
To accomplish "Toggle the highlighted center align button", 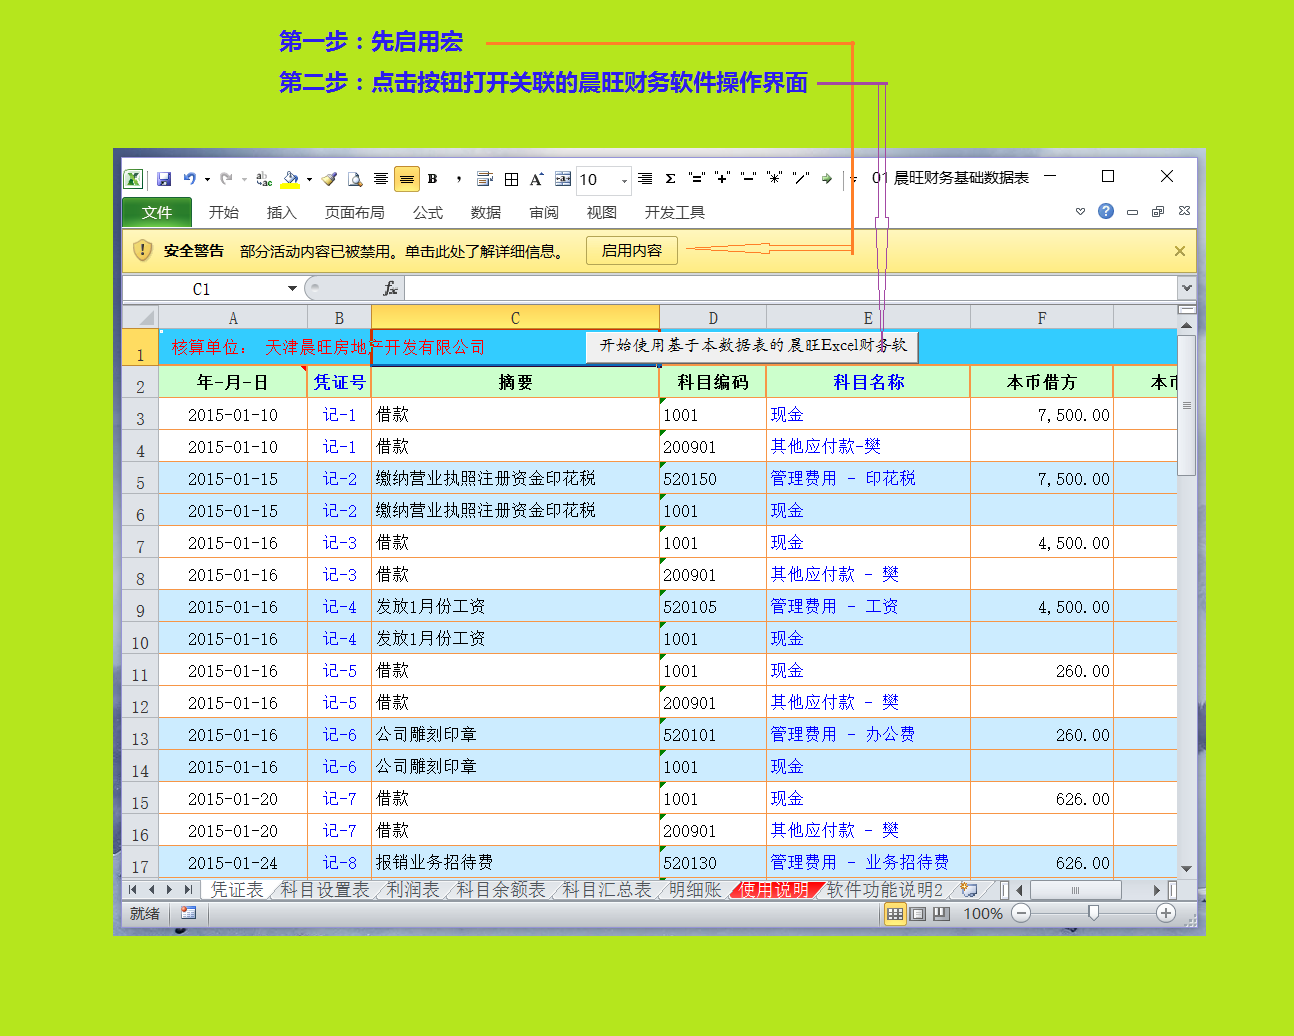I will [x=406, y=179].
